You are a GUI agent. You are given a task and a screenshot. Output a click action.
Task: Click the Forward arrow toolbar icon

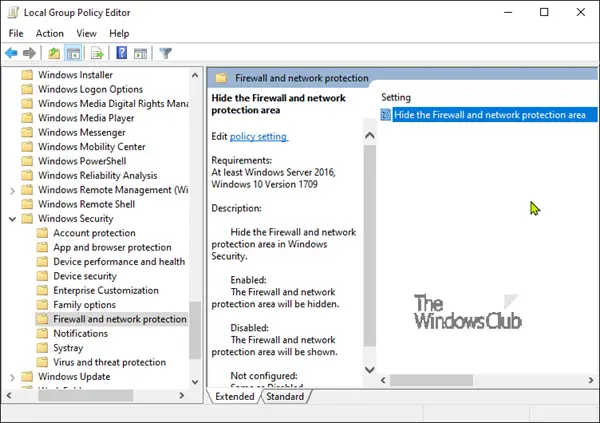(x=29, y=53)
